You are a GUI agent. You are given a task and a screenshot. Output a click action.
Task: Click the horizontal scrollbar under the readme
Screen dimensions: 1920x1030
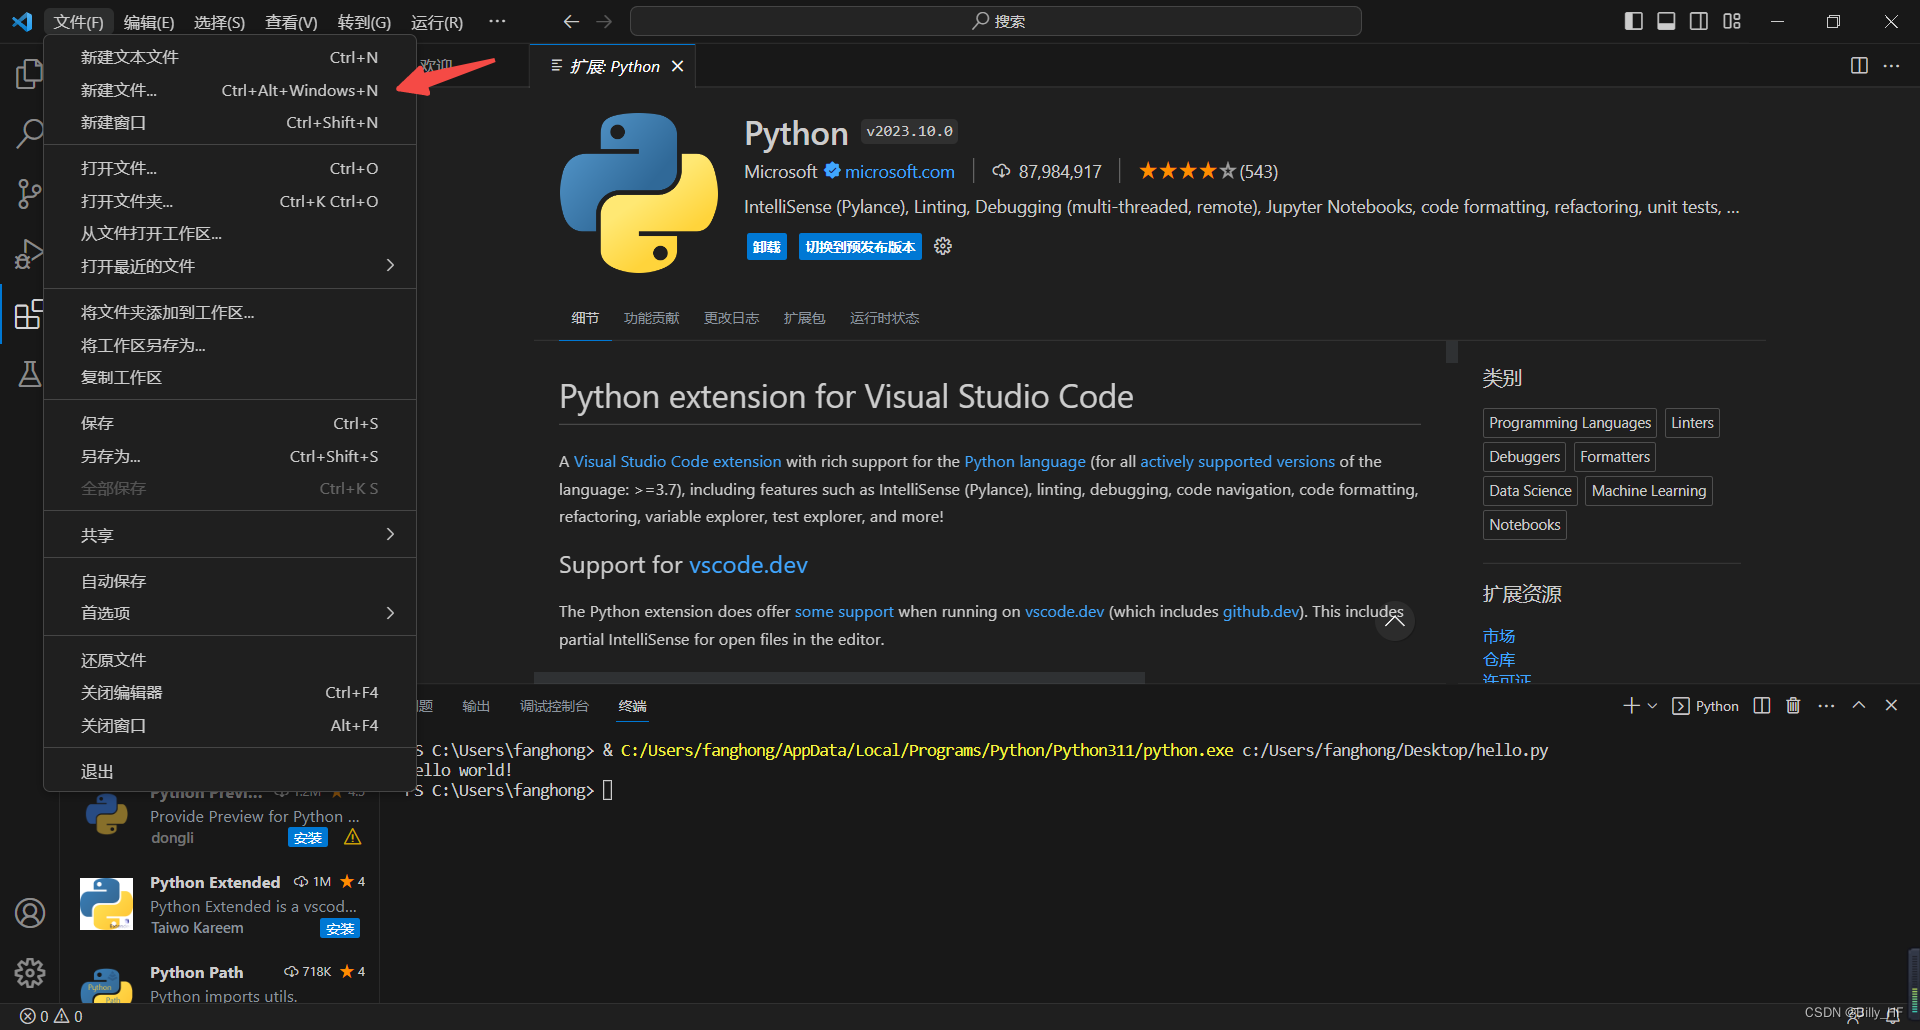click(x=839, y=678)
